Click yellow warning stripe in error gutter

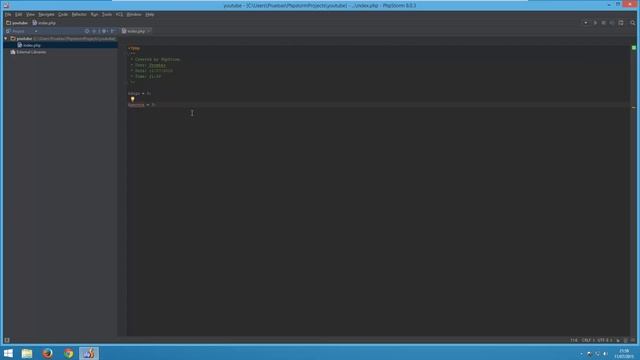634,107
